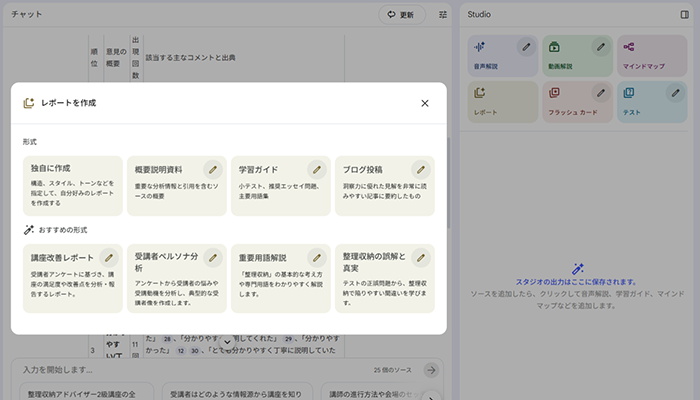Collapse the Studio panel
Viewport: 700px width, 400px height.
pos(684,15)
